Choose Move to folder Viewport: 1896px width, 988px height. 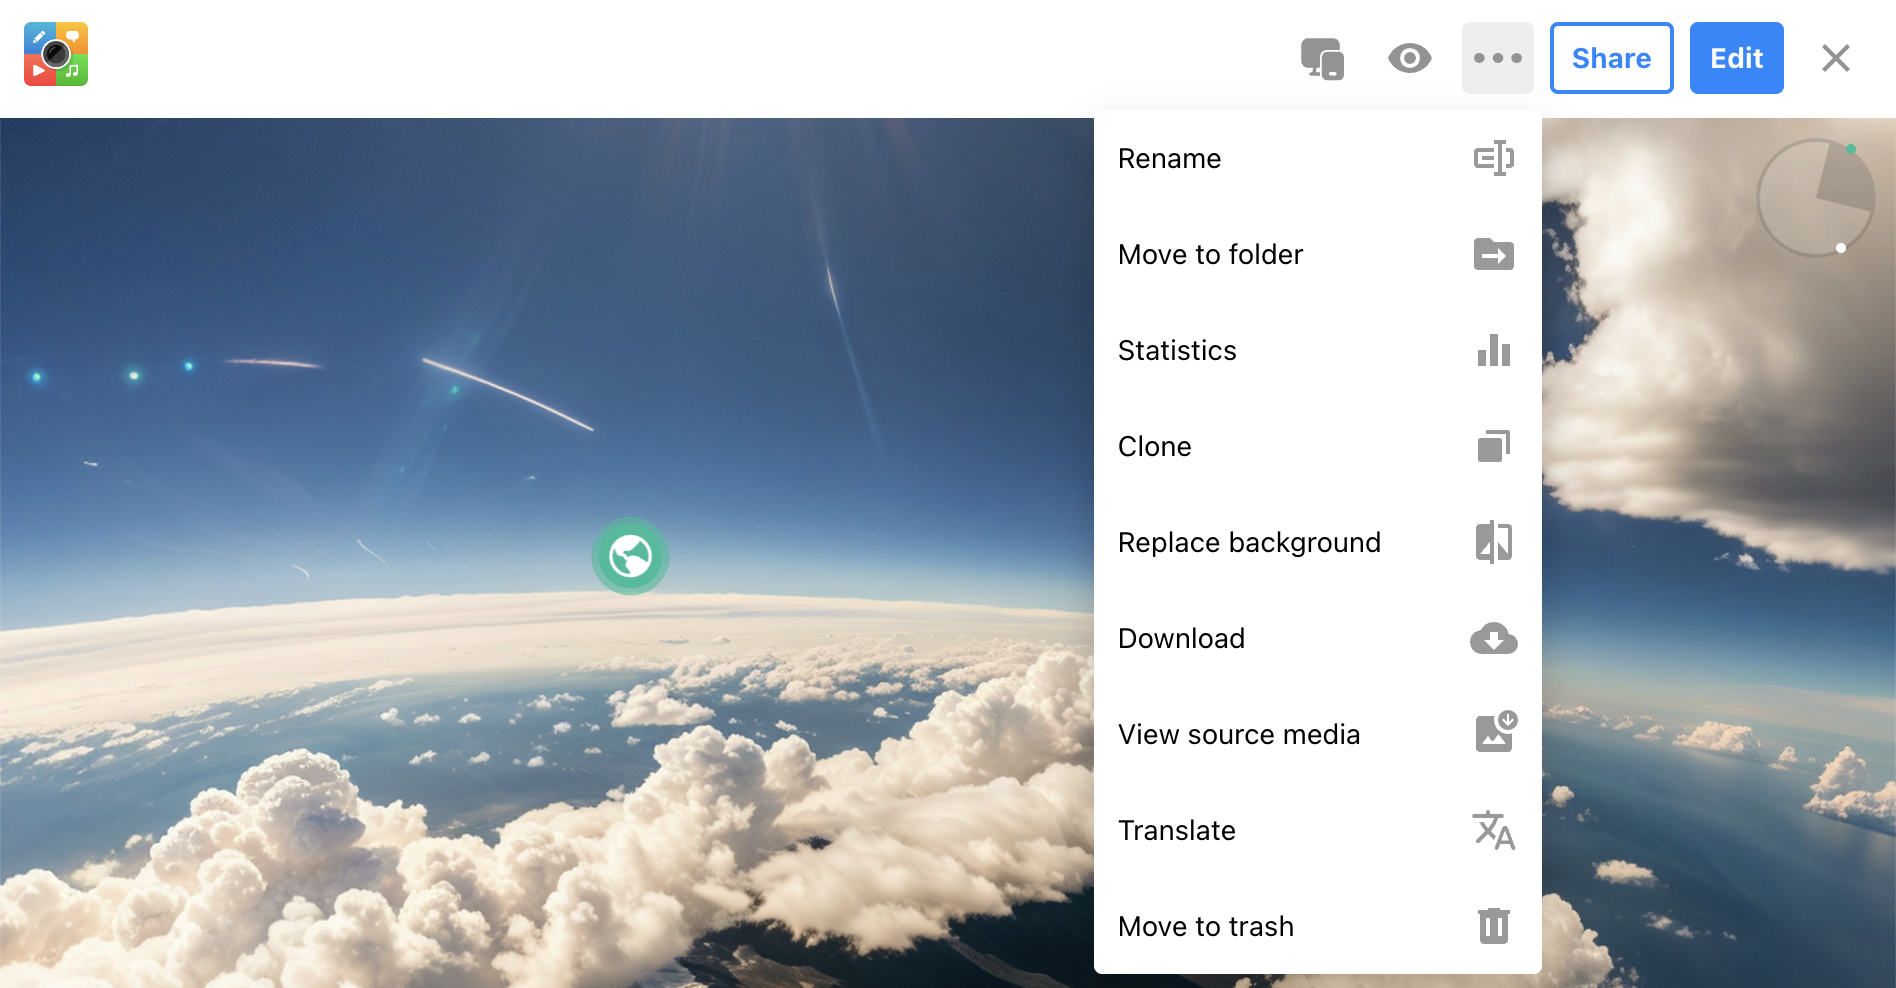pos(1318,254)
